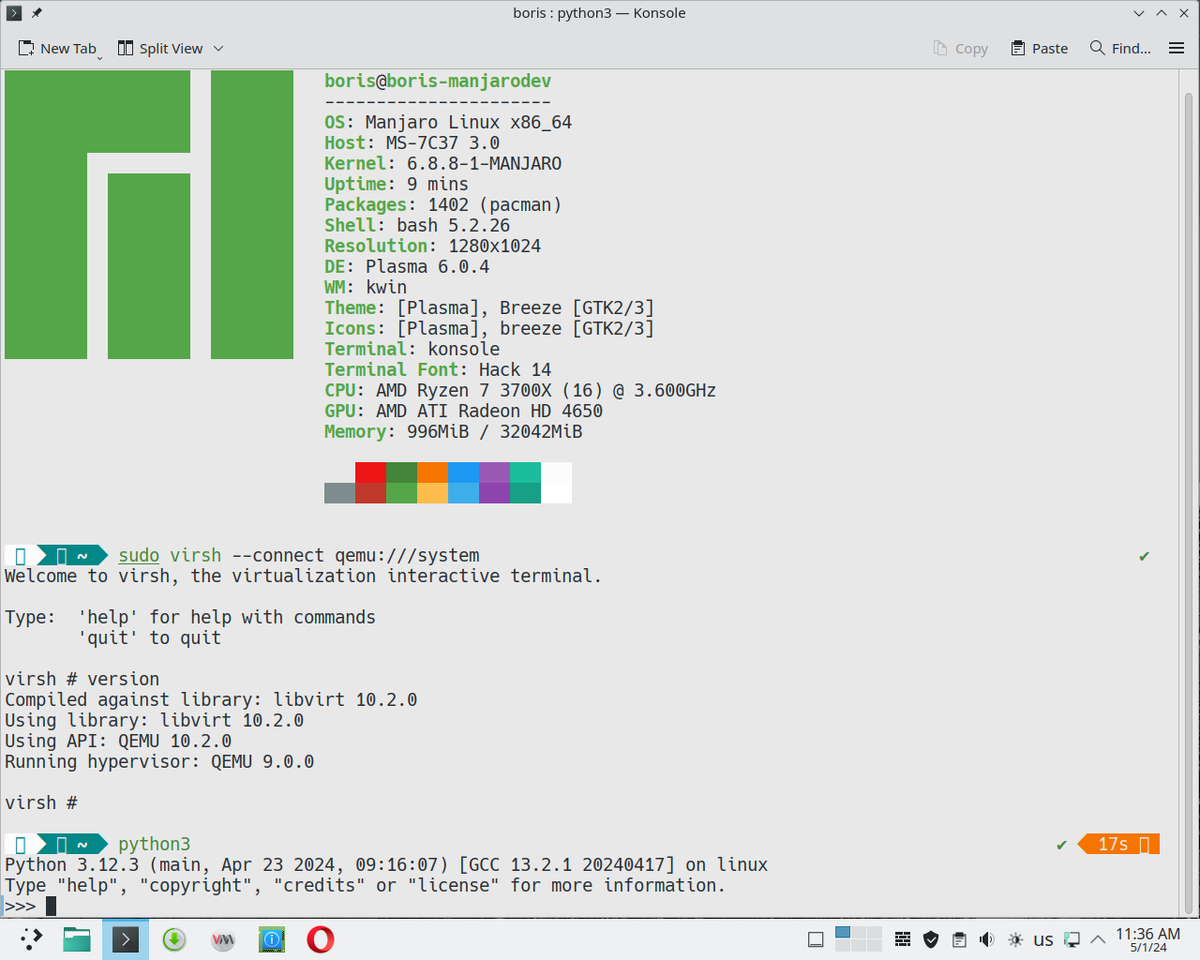
Task: Click the Show Desktop tray icon
Action: (x=815, y=940)
